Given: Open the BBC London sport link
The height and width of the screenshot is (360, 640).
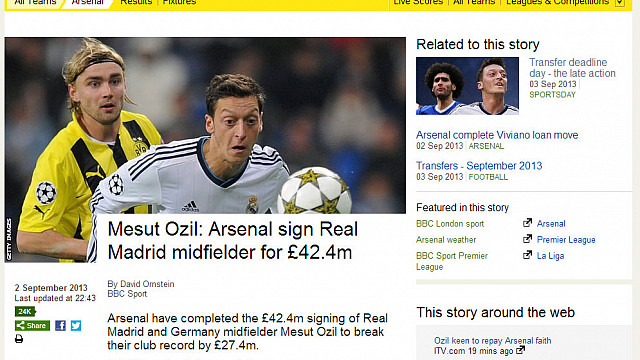Looking at the screenshot, I should (x=450, y=224).
